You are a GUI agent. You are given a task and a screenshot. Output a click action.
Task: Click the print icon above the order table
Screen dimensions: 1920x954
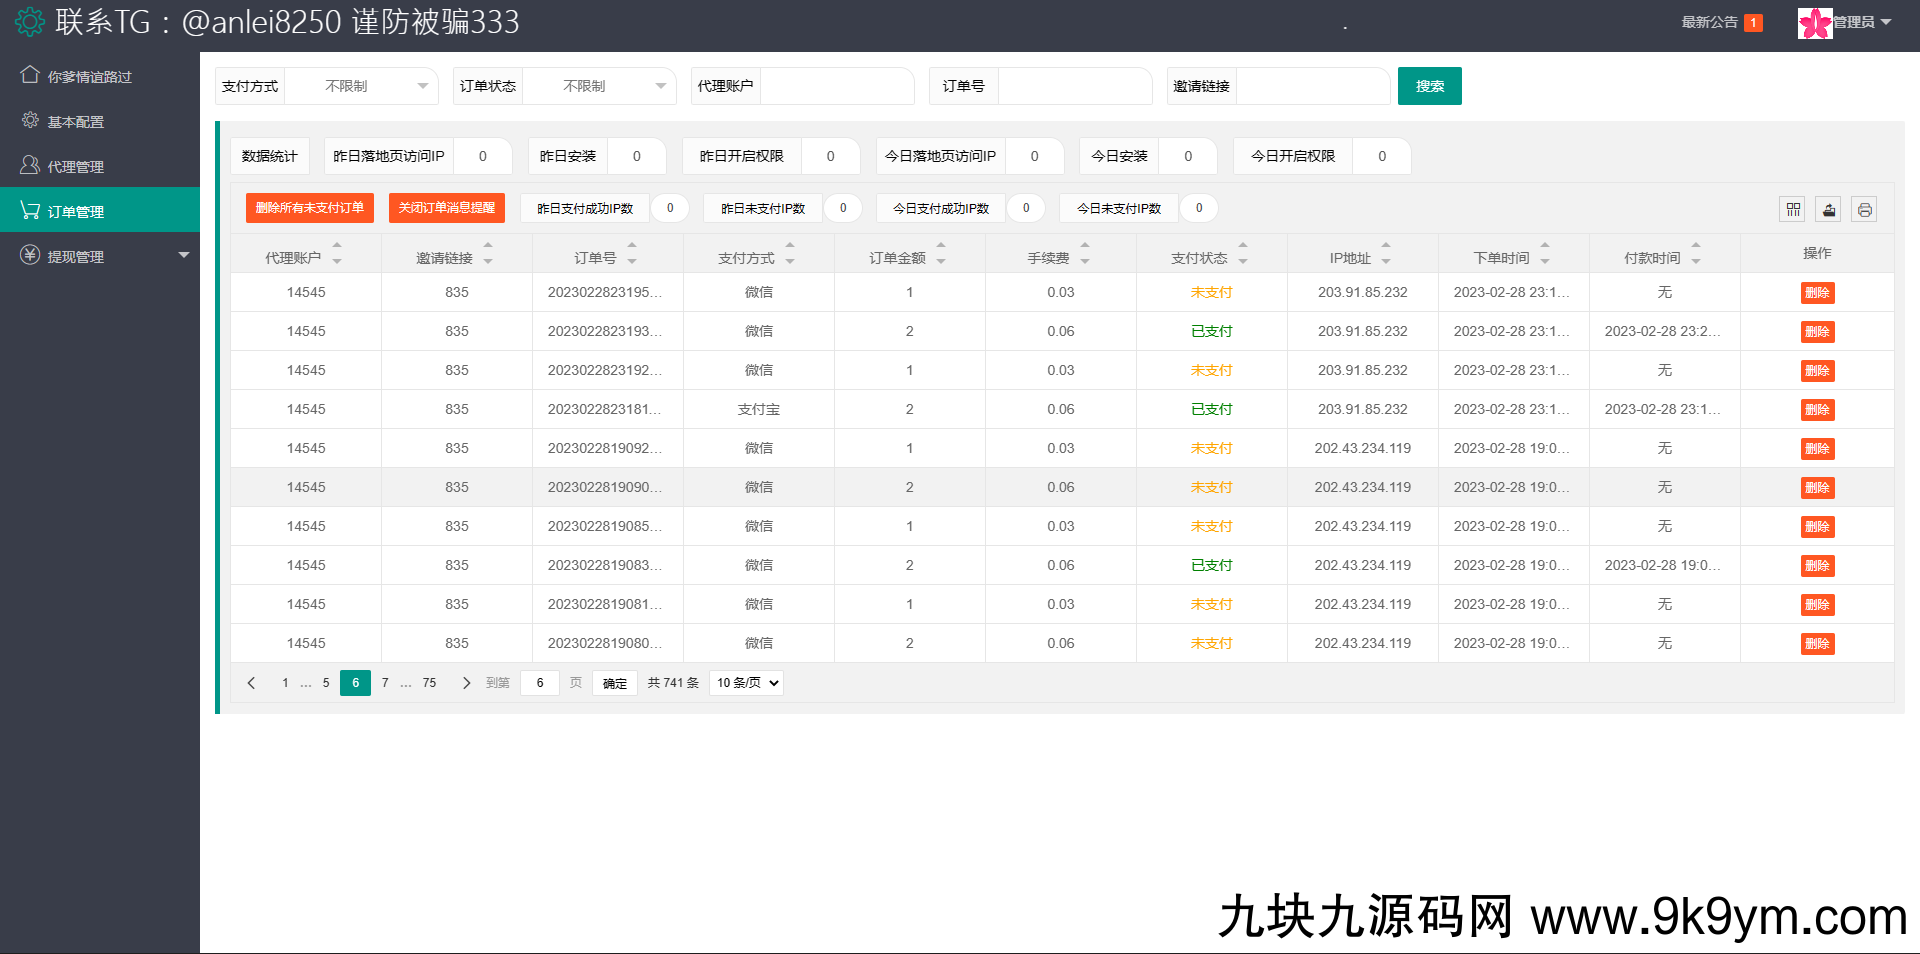tap(1864, 209)
